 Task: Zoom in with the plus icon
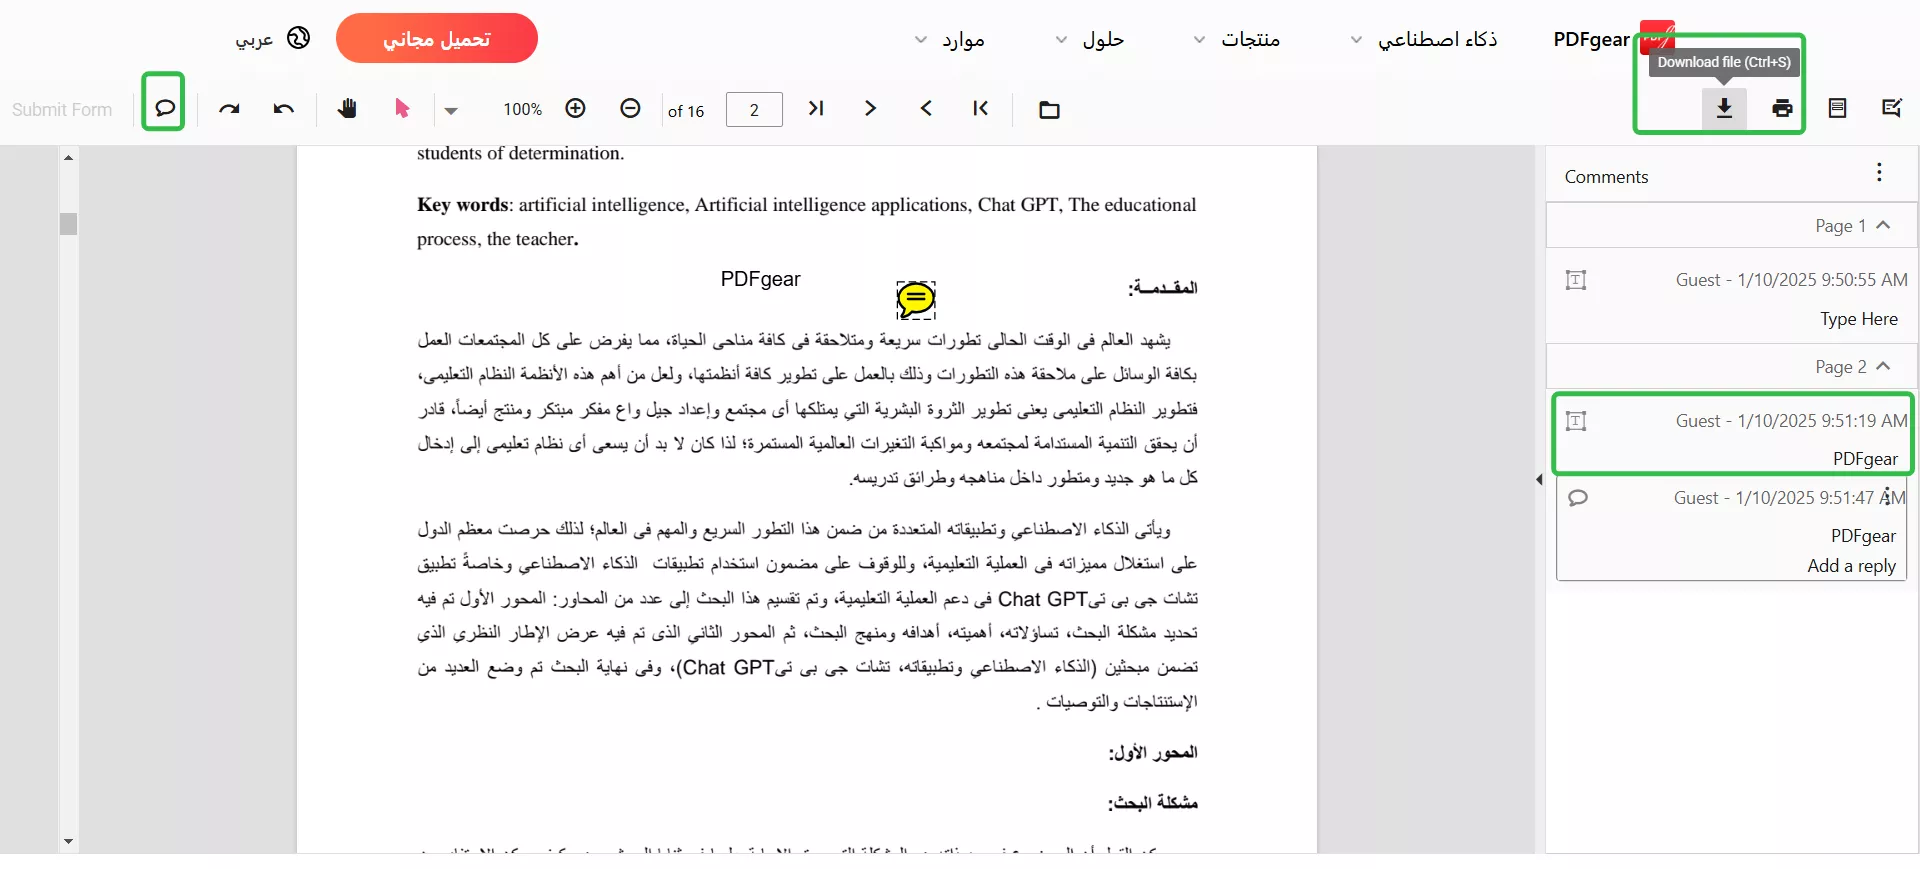point(575,108)
